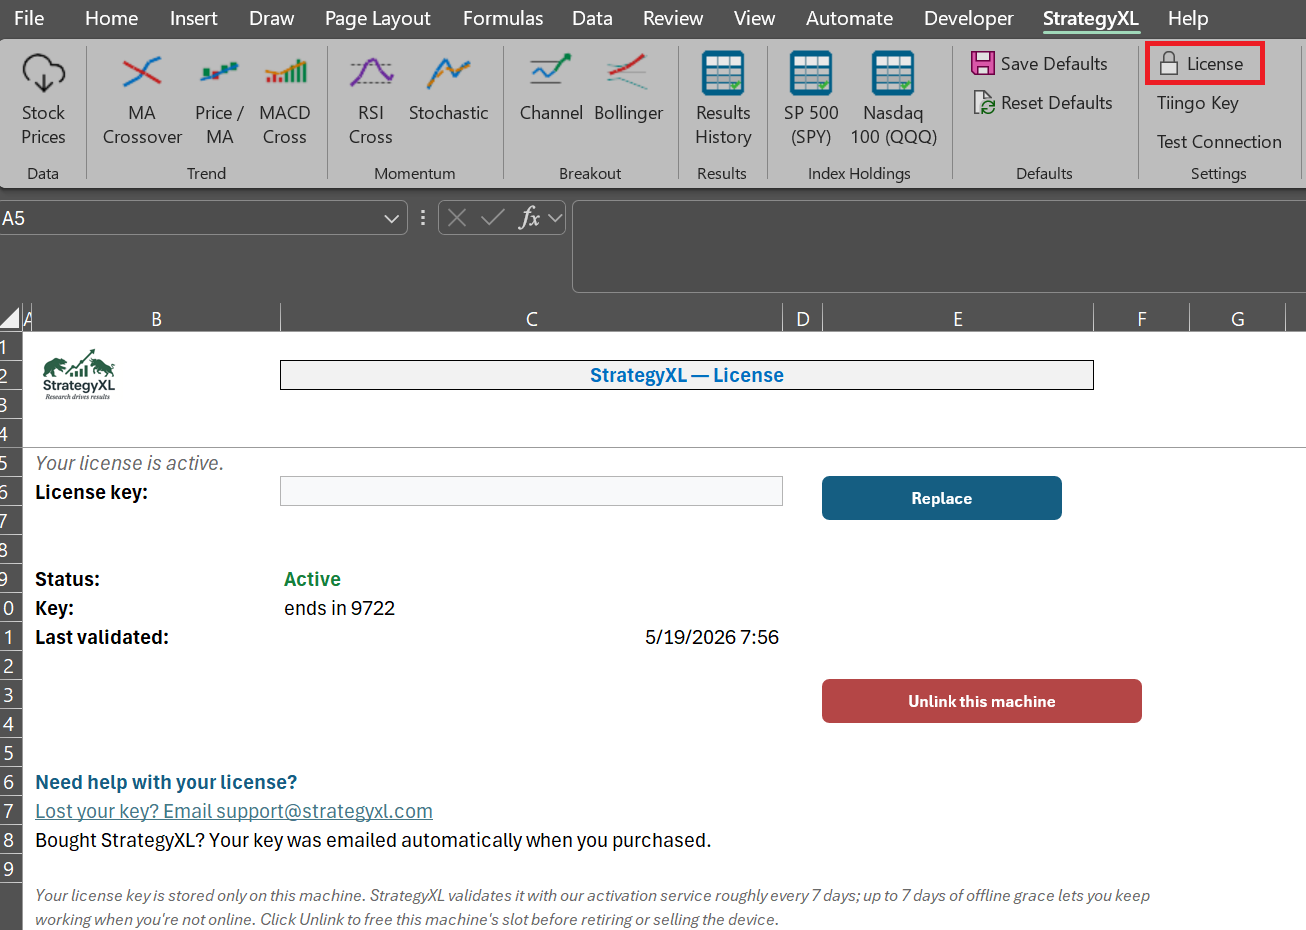Select the Your license is active cell
Screen dimensions: 1306x930
coord(129,463)
